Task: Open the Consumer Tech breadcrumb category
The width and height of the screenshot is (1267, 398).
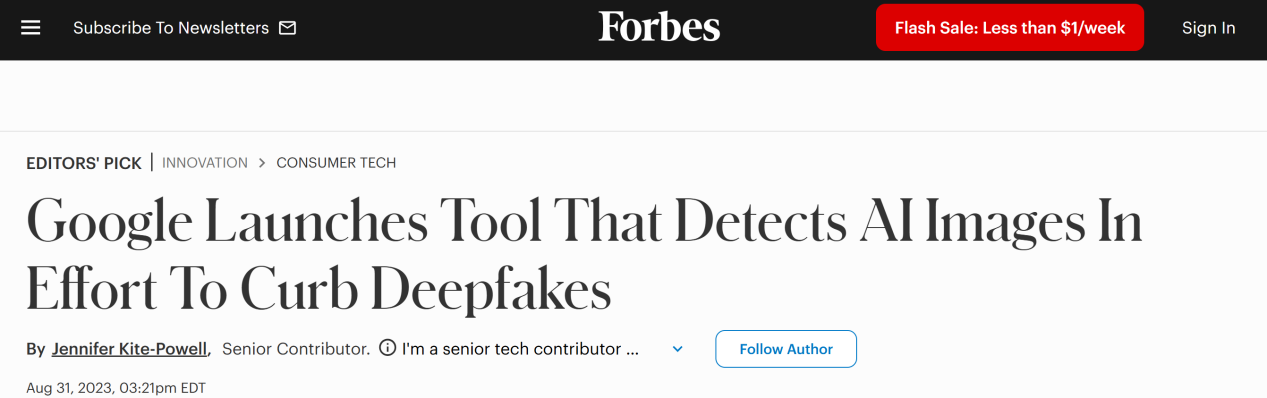Action: tap(336, 163)
